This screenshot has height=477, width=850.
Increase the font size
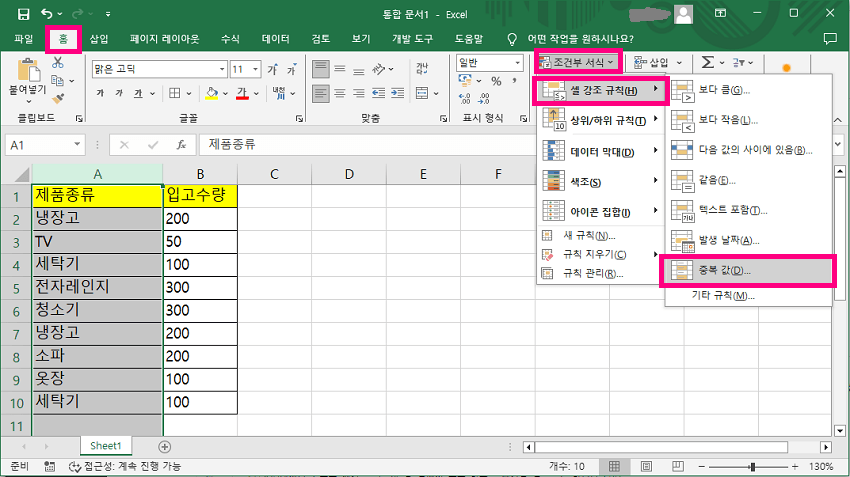coord(272,69)
